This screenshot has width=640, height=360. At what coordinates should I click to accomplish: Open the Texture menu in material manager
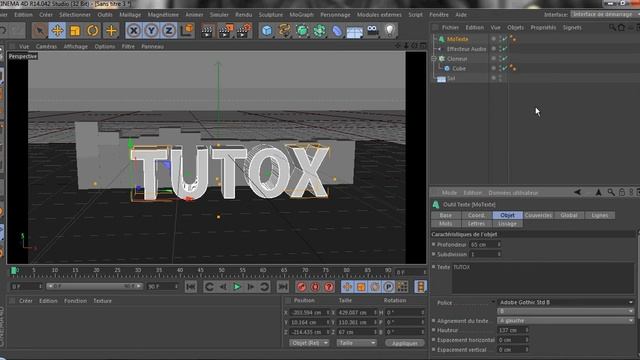click(x=102, y=301)
